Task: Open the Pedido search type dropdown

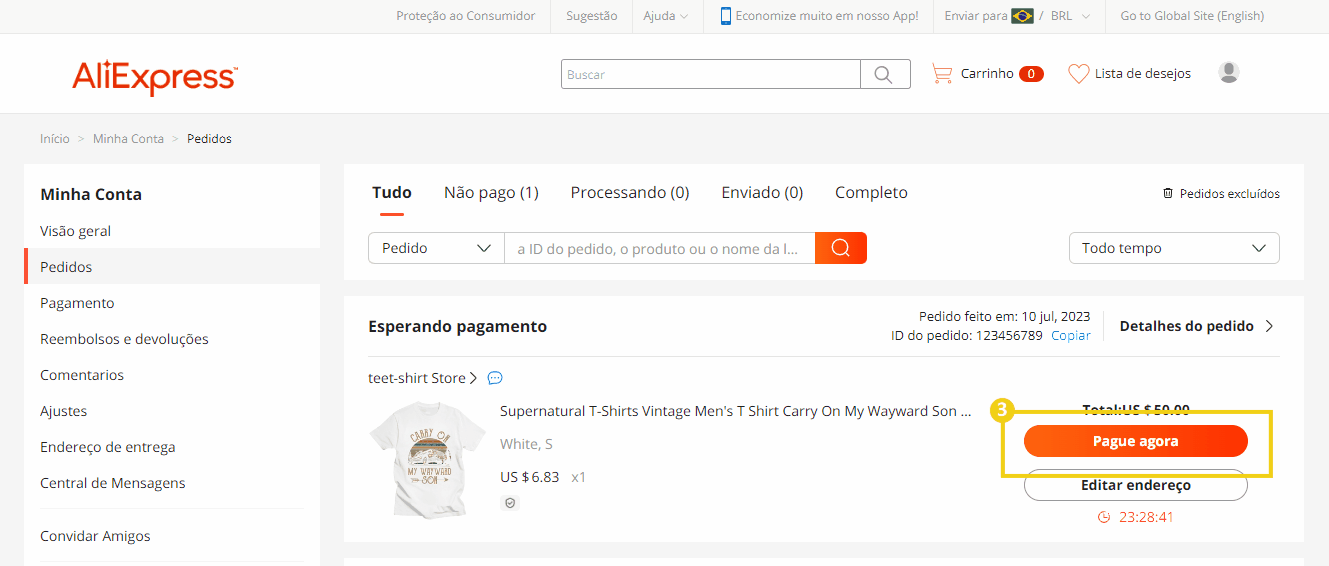Action: point(436,248)
